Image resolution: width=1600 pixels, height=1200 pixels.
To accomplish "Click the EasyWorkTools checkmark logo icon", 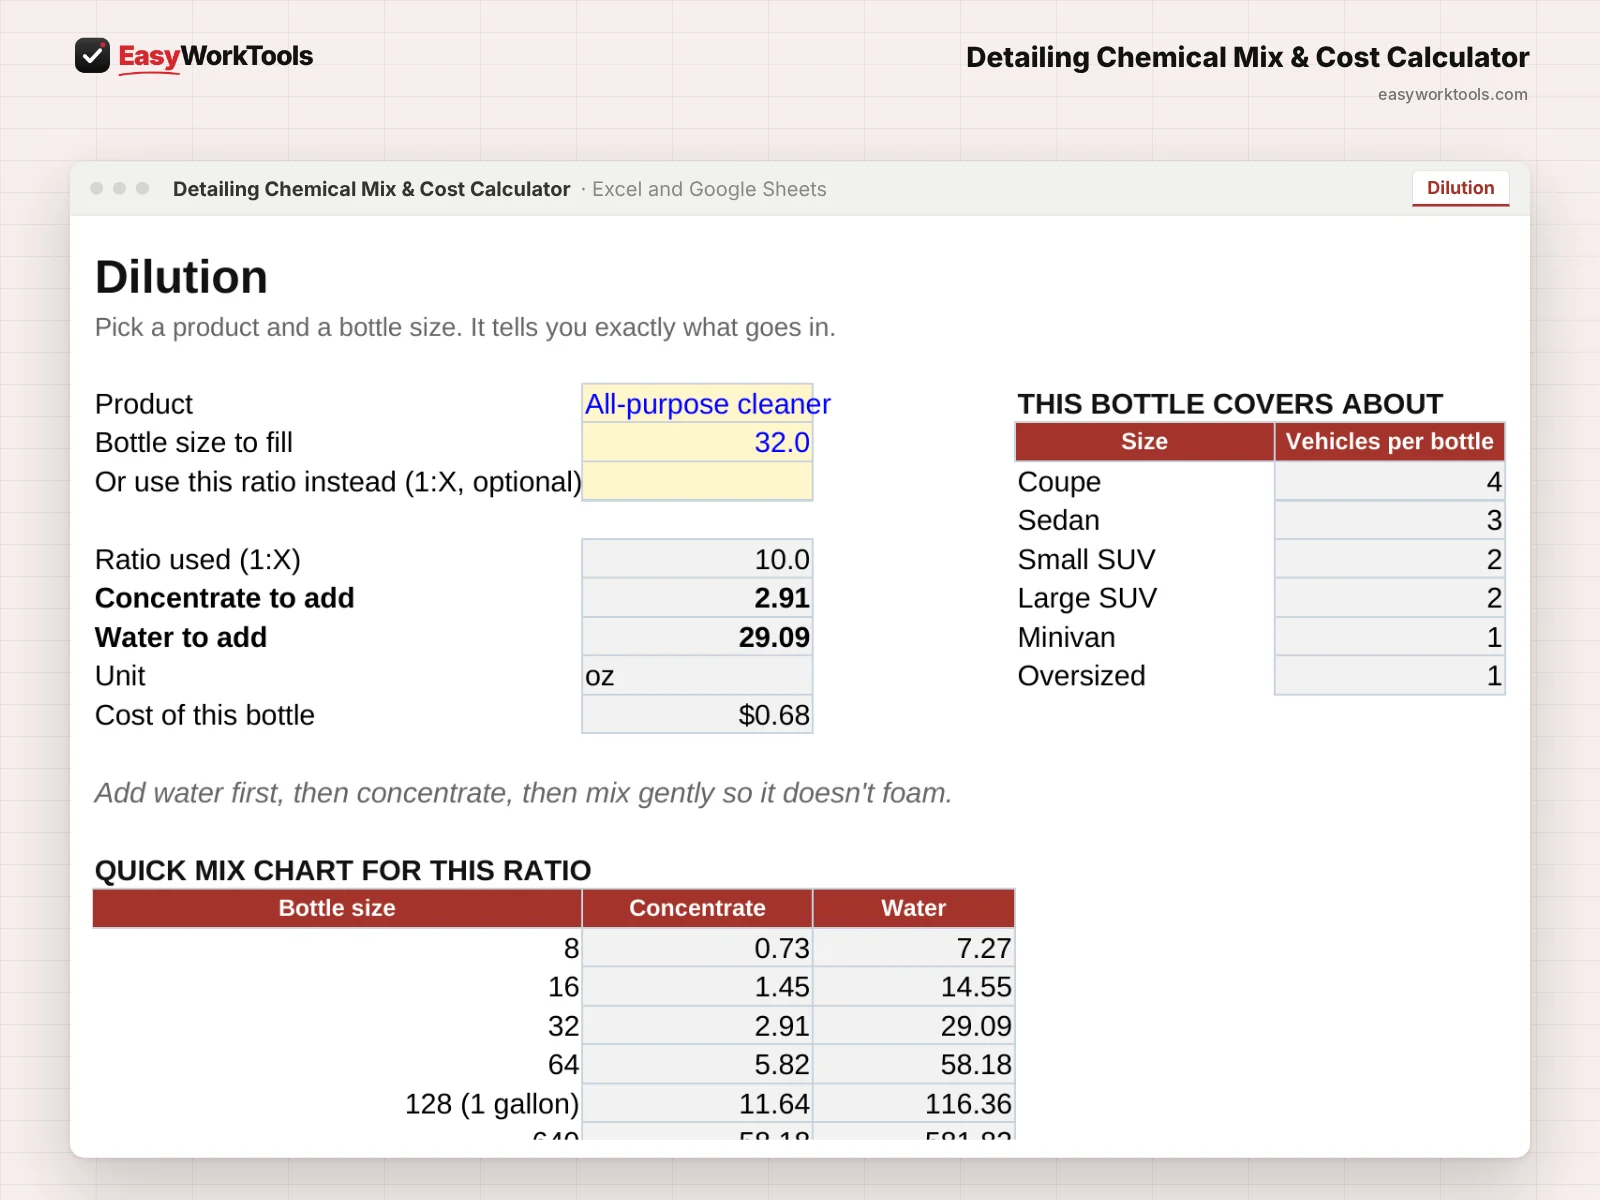I will [x=92, y=56].
